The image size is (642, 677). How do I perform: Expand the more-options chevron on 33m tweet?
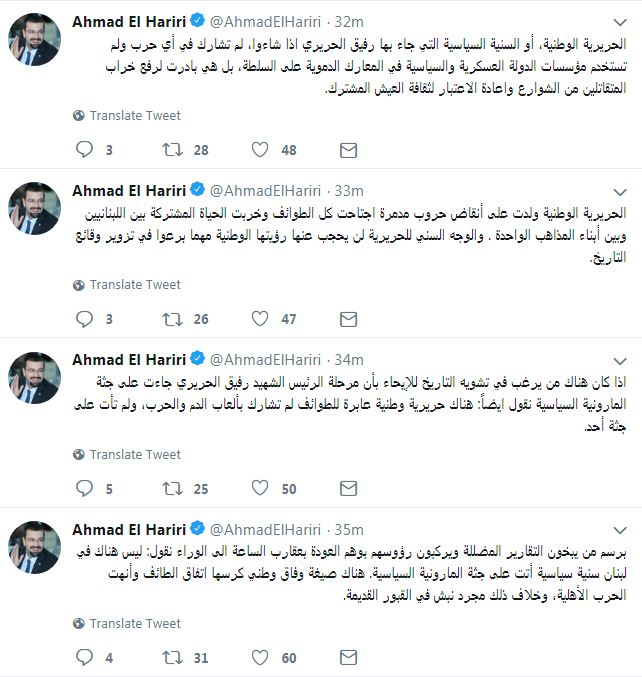[x=620, y=192]
